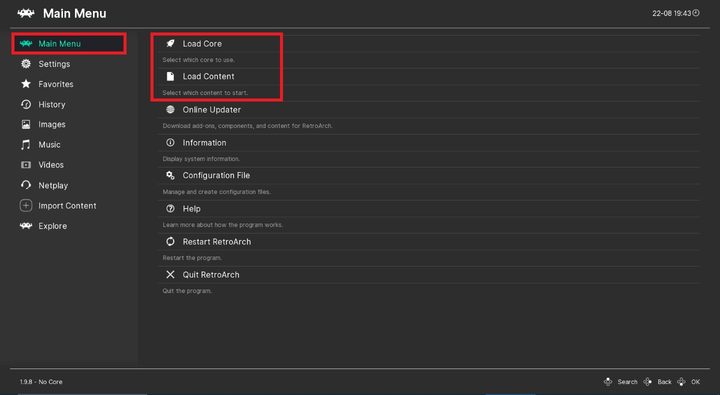720x395 pixels.
Task: Click the History clock icon
Action: point(26,104)
